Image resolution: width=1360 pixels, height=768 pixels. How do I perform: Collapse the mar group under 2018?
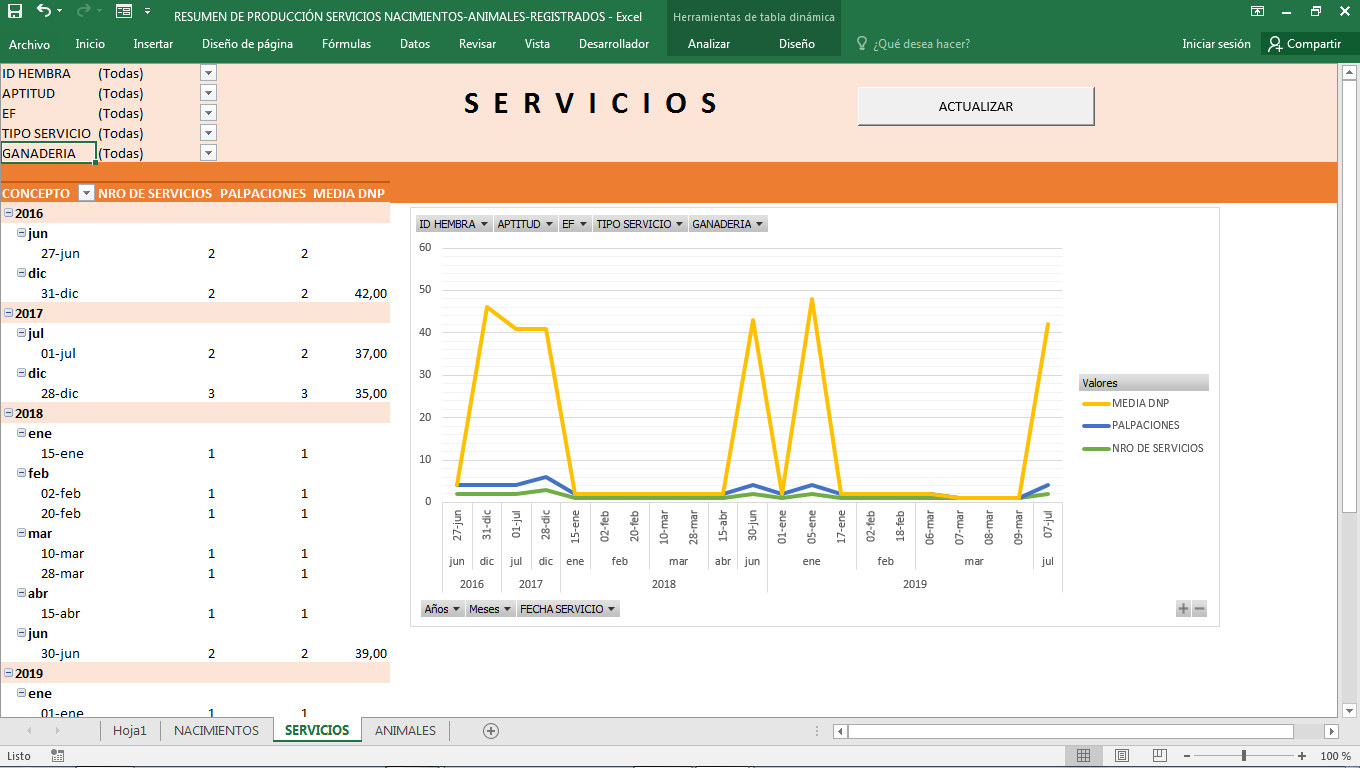22,533
